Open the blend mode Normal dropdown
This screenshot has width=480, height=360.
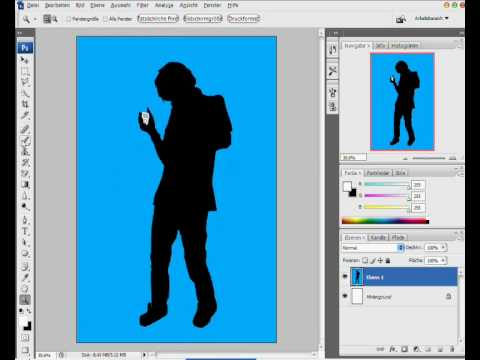[x=373, y=248]
